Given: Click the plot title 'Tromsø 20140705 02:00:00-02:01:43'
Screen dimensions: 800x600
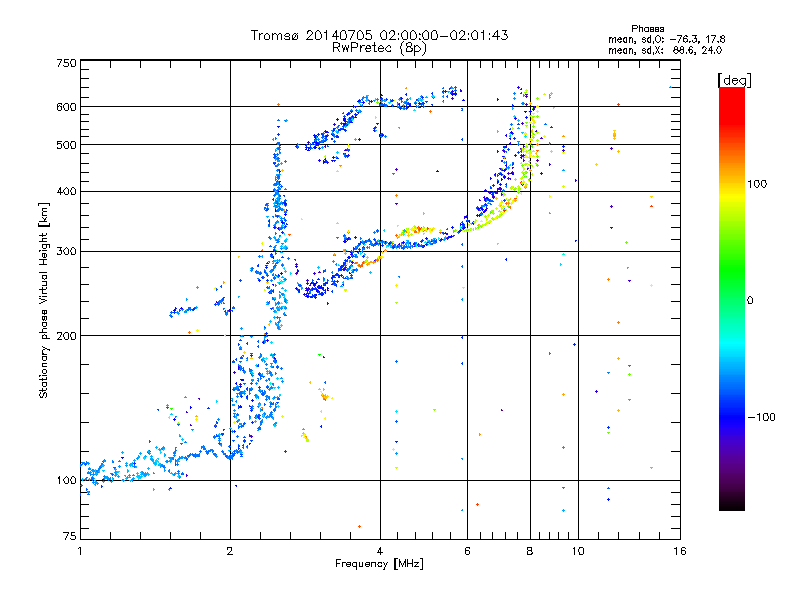Looking at the screenshot, I should click(x=379, y=35).
